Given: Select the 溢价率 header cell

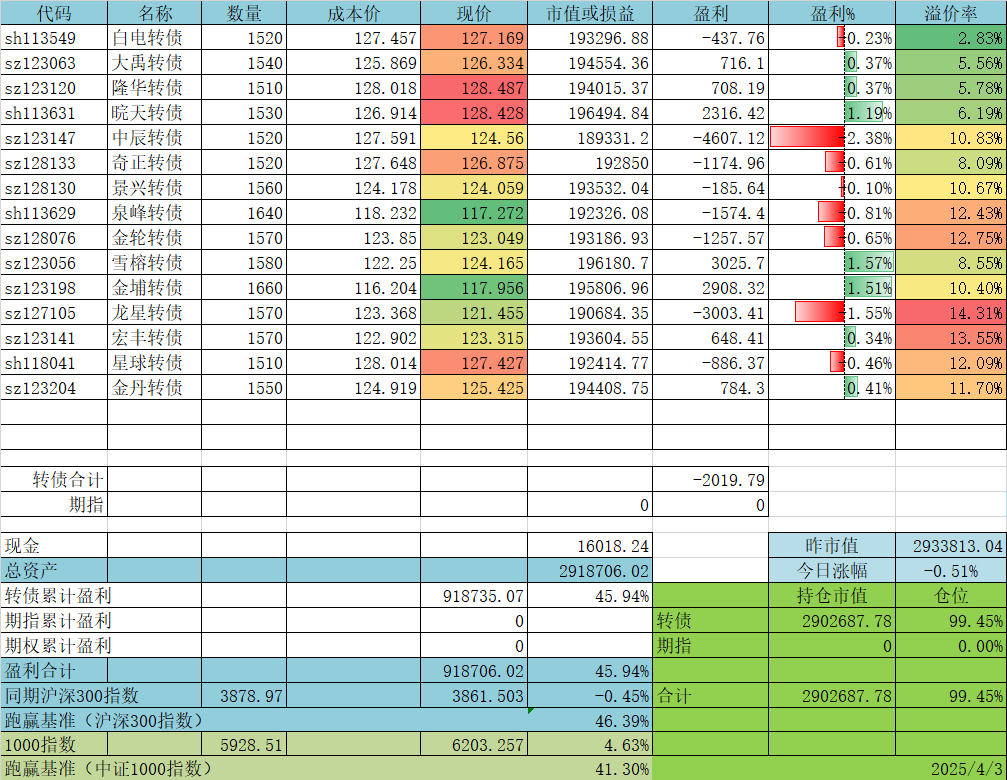Looking at the screenshot, I should [951, 13].
